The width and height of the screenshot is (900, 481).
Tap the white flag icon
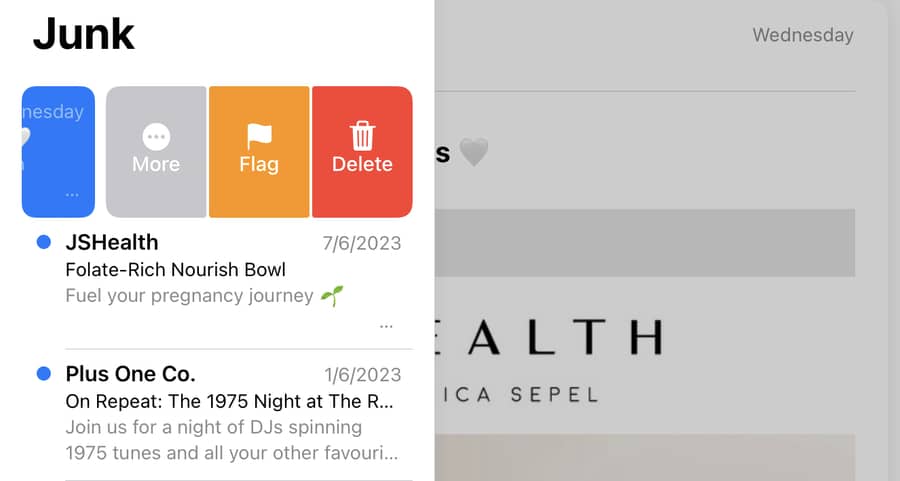[259, 137]
